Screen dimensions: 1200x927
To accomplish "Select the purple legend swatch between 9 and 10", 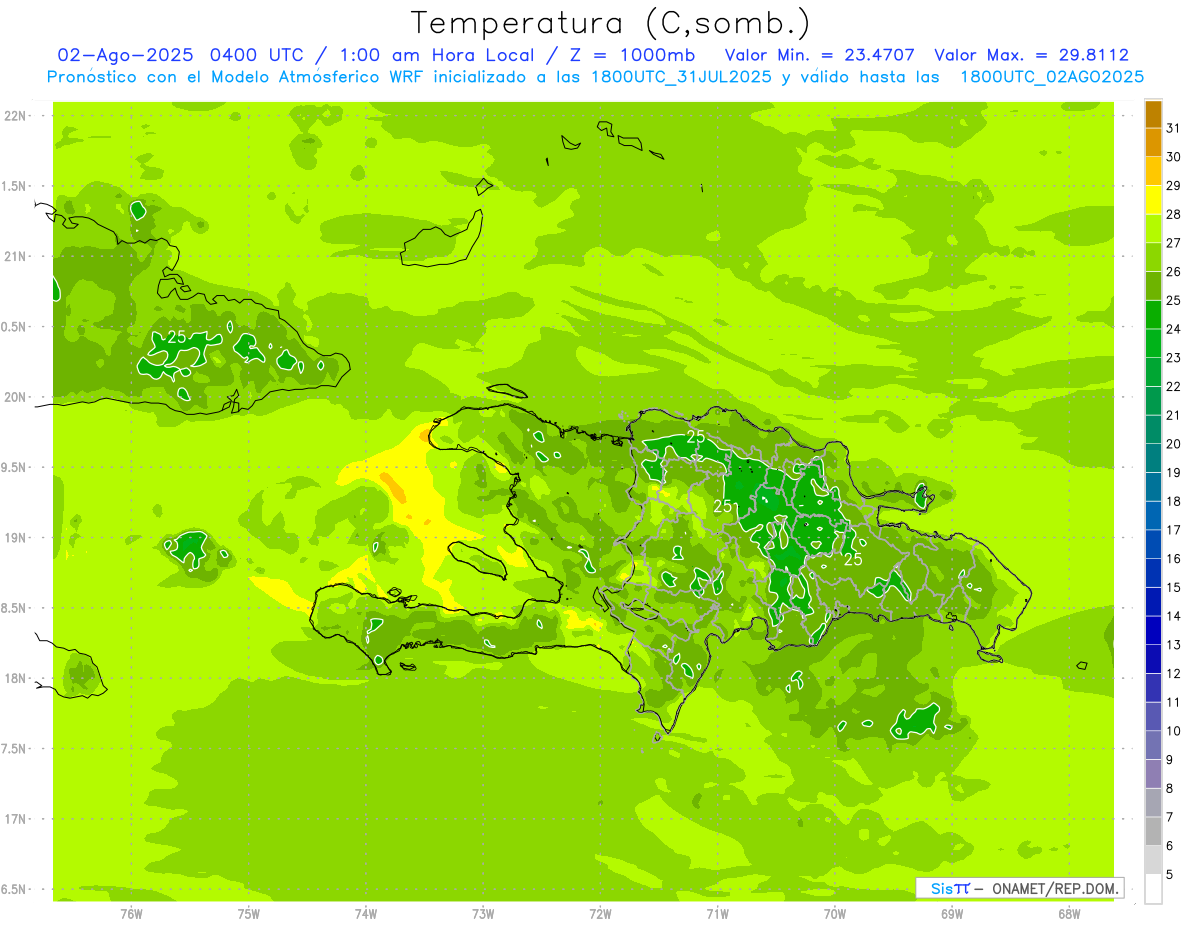I will (x=1153, y=745).
